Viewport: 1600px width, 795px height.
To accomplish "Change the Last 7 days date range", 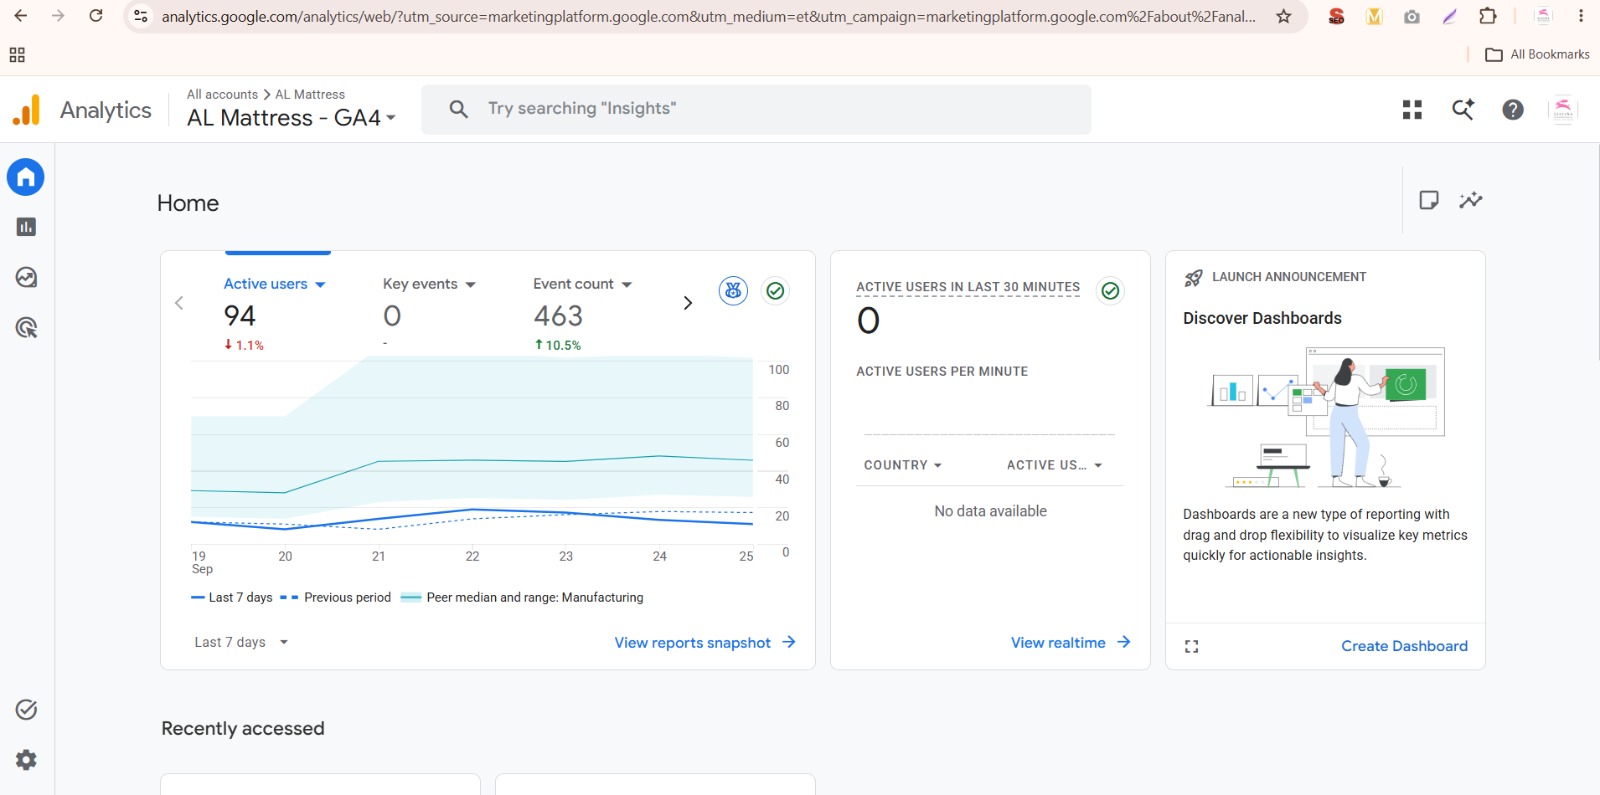I will coord(241,642).
